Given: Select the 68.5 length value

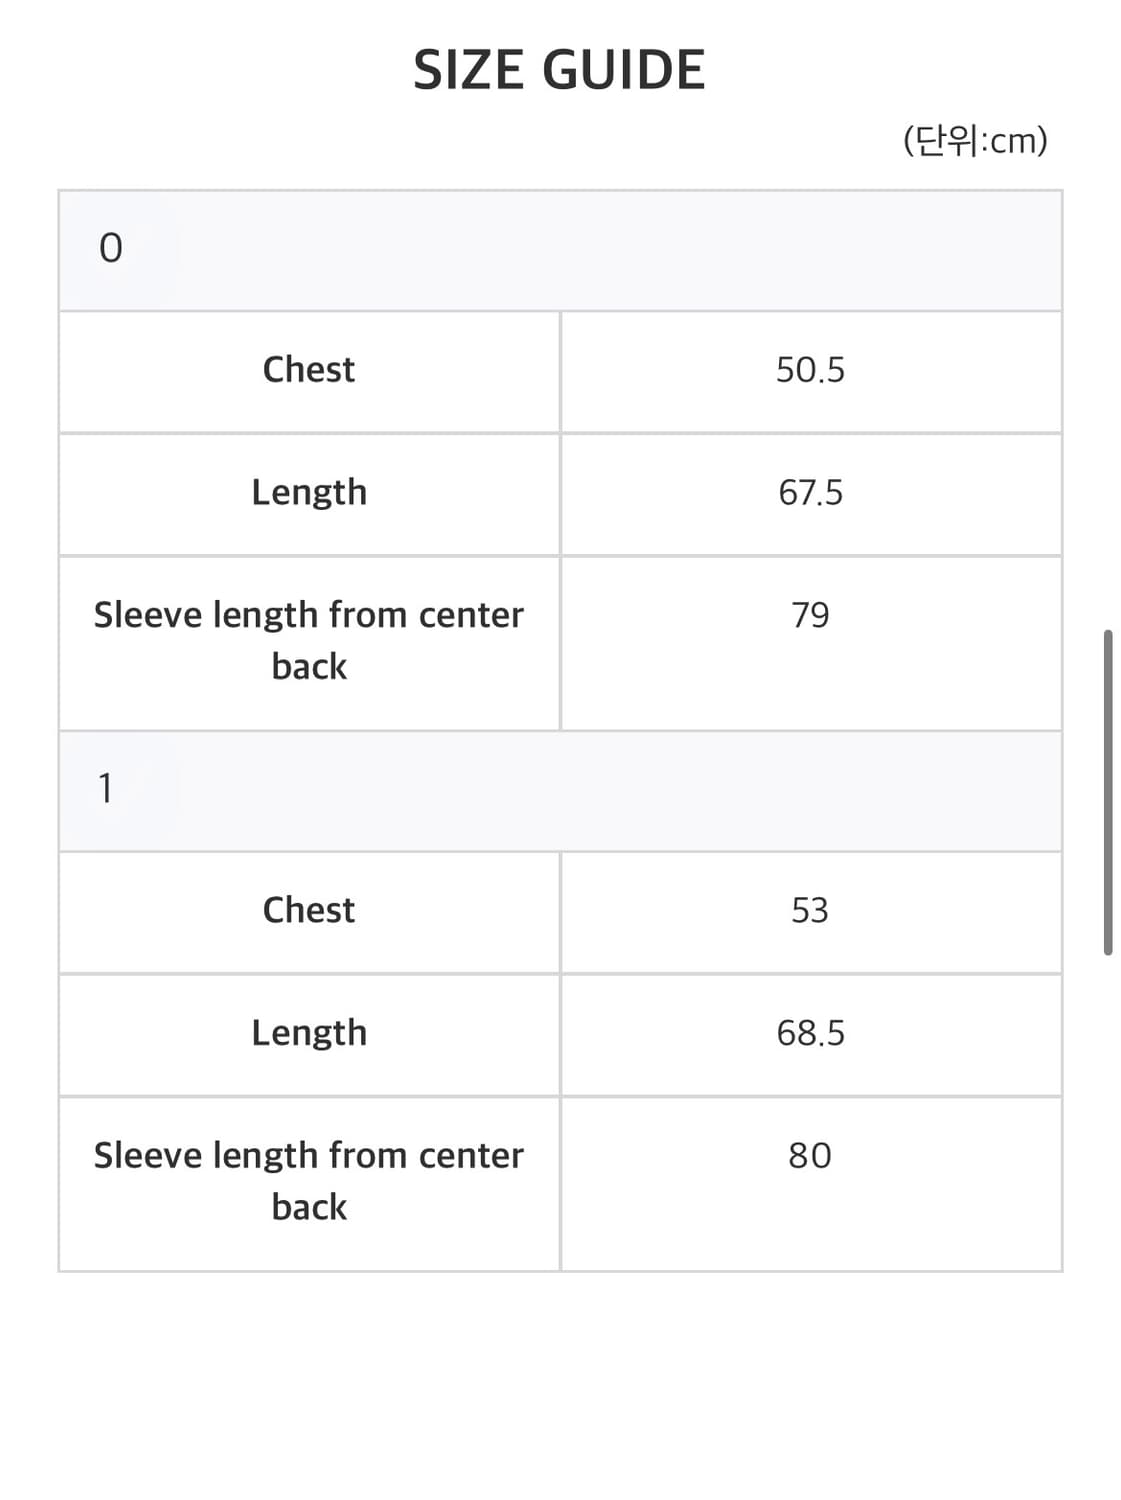Looking at the screenshot, I should [x=810, y=1033].
